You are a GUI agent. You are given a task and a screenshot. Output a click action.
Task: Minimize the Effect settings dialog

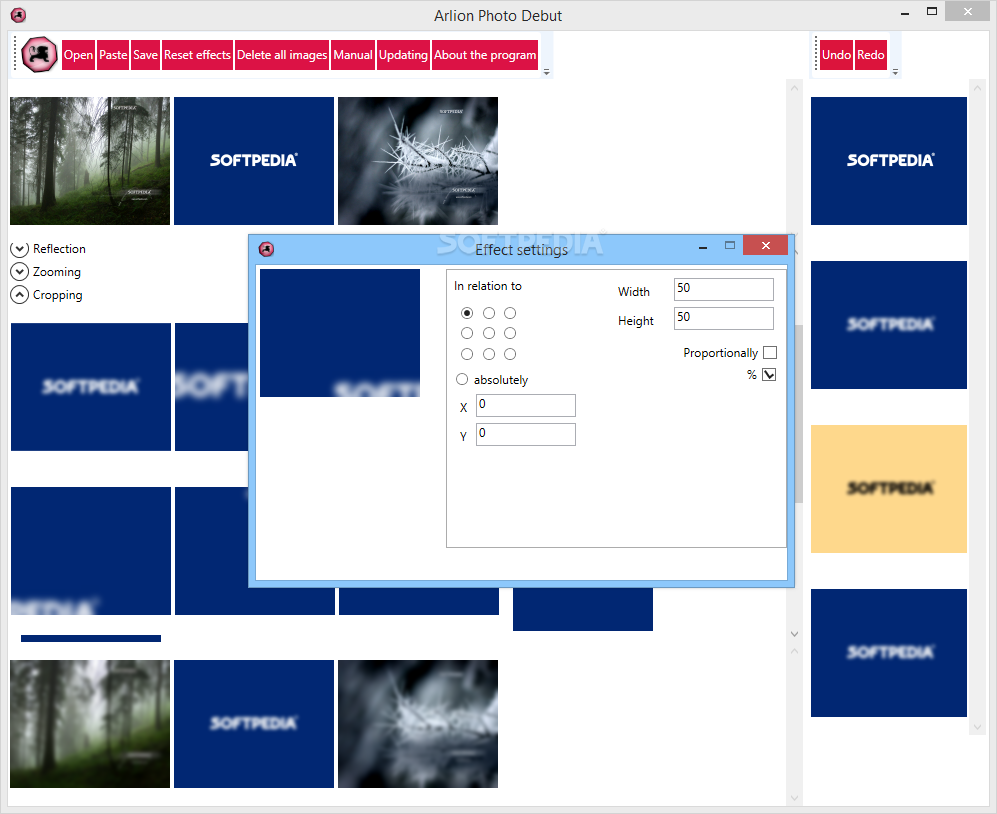[703, 247]
